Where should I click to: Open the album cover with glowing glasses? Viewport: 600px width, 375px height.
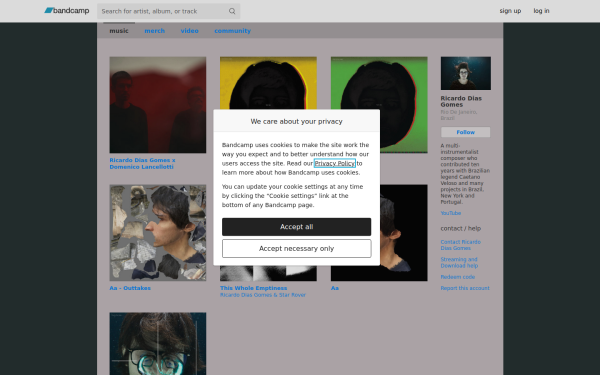[158, 344]
